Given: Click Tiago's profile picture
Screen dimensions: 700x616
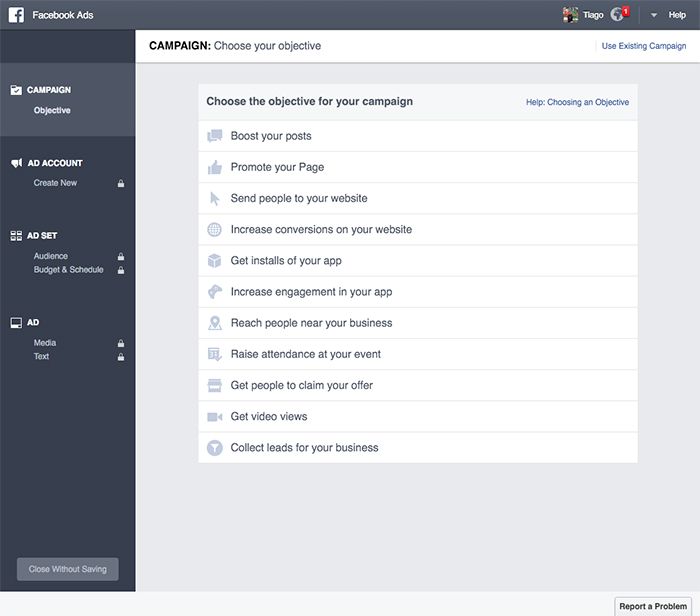Looking at the screenshot, I should click(x=570, y=15).
